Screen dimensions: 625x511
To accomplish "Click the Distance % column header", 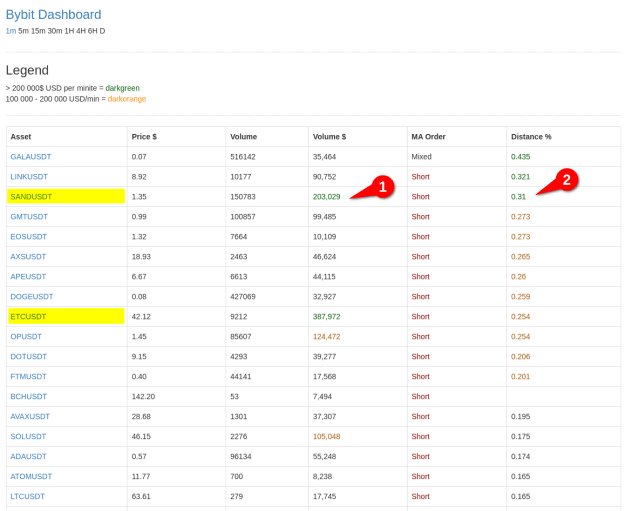I will 531,137.
